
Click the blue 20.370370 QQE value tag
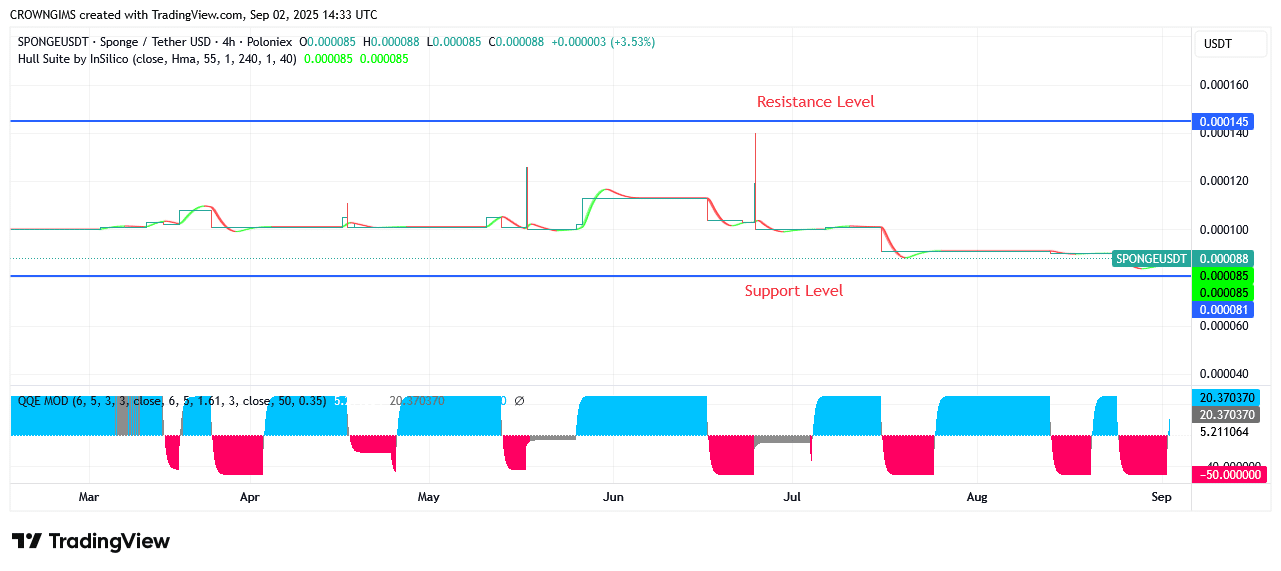[x=1226, y=397]
